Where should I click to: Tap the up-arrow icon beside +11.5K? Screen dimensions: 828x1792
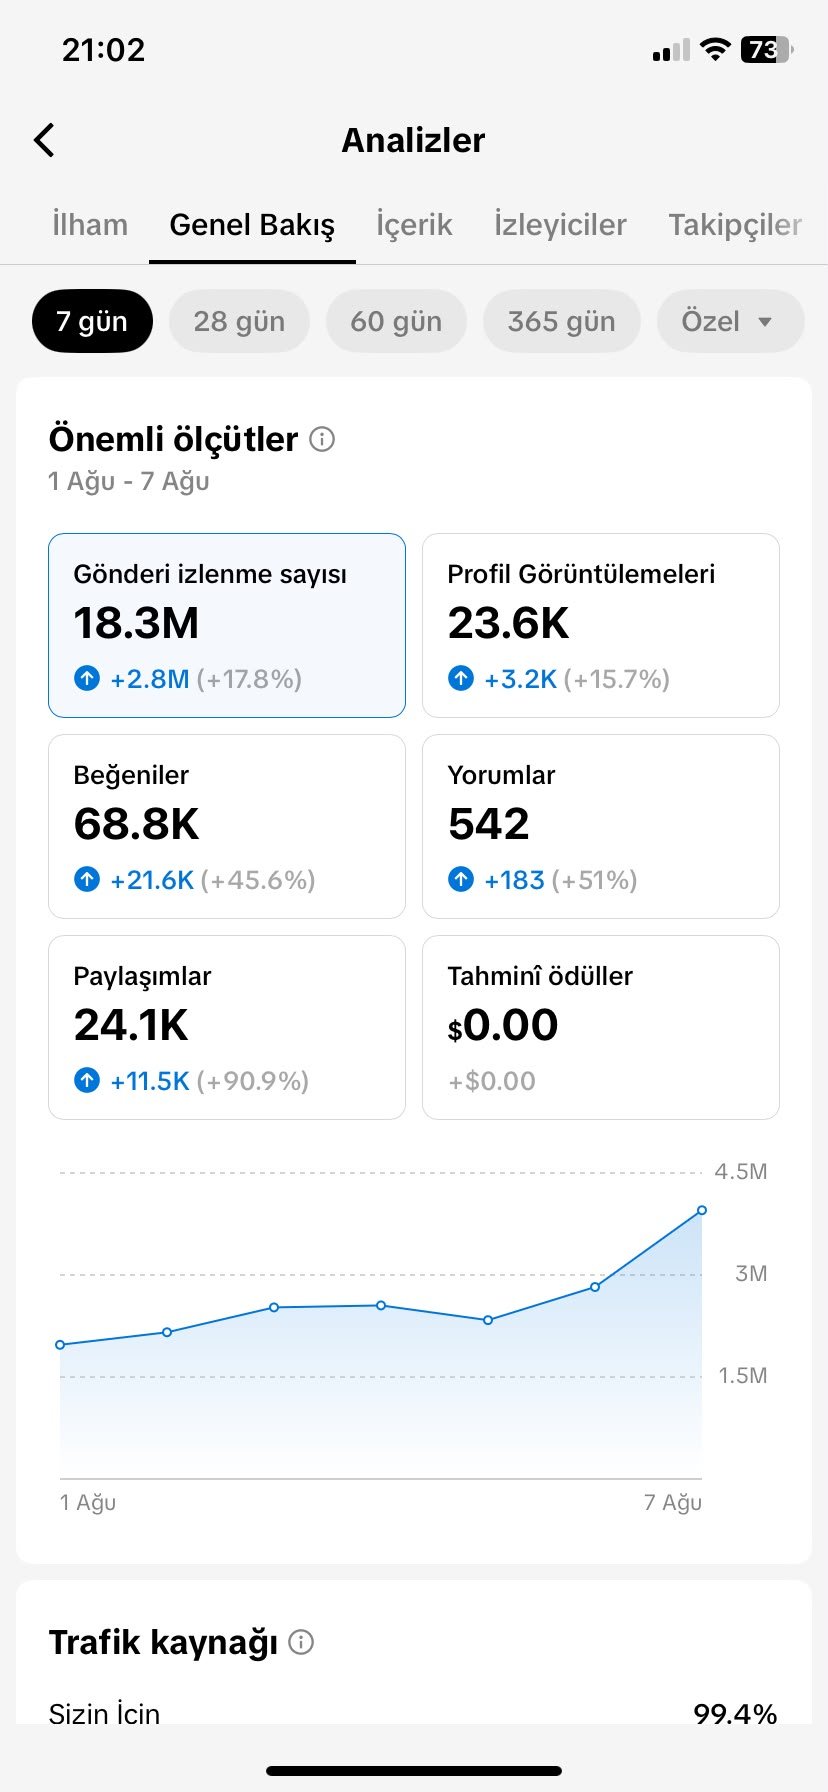[x=87, y=1081]
